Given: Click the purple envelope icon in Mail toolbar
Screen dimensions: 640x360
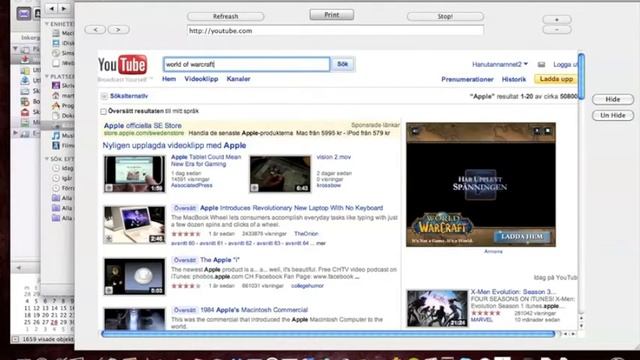Looking at the screenshot, I should pyautogui.click(x=24, y=14).
